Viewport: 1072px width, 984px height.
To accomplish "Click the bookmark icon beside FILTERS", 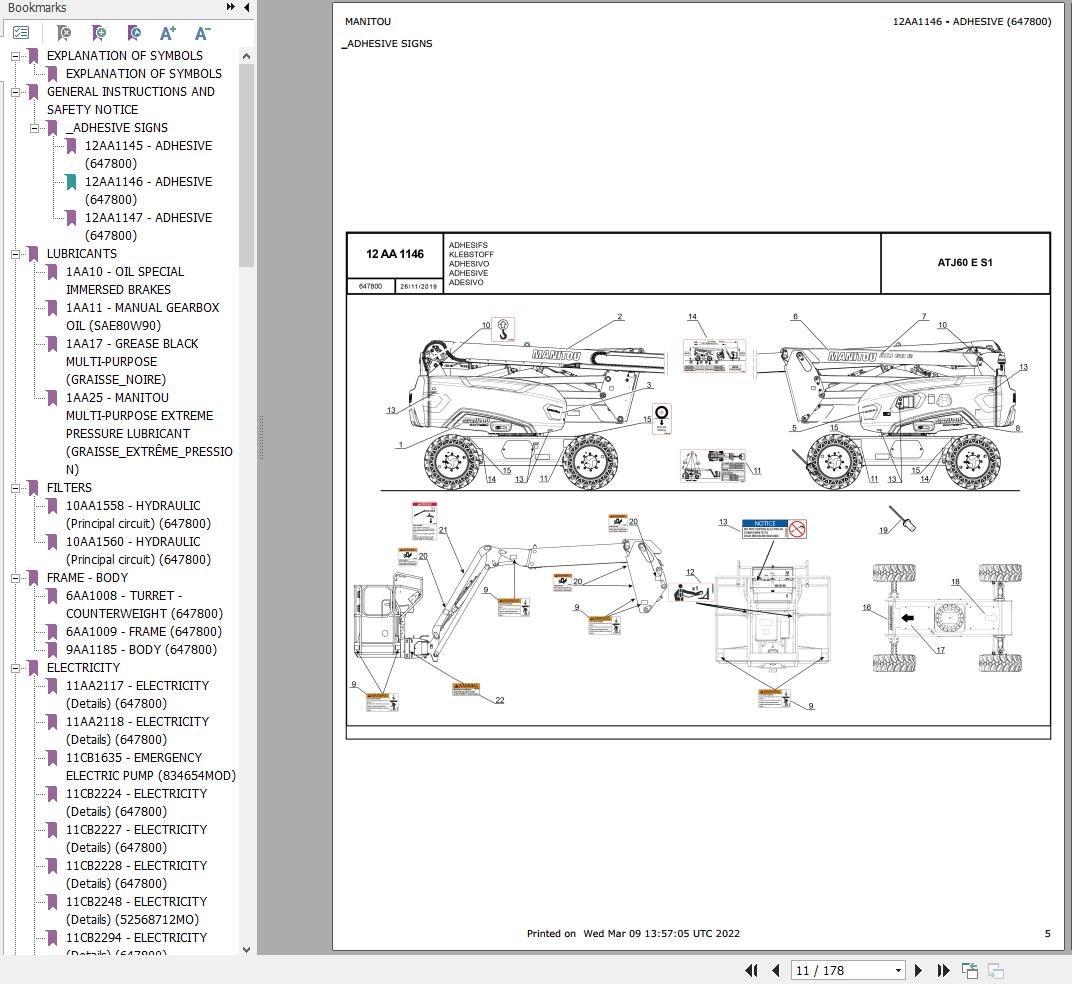I will click(33, 488).
